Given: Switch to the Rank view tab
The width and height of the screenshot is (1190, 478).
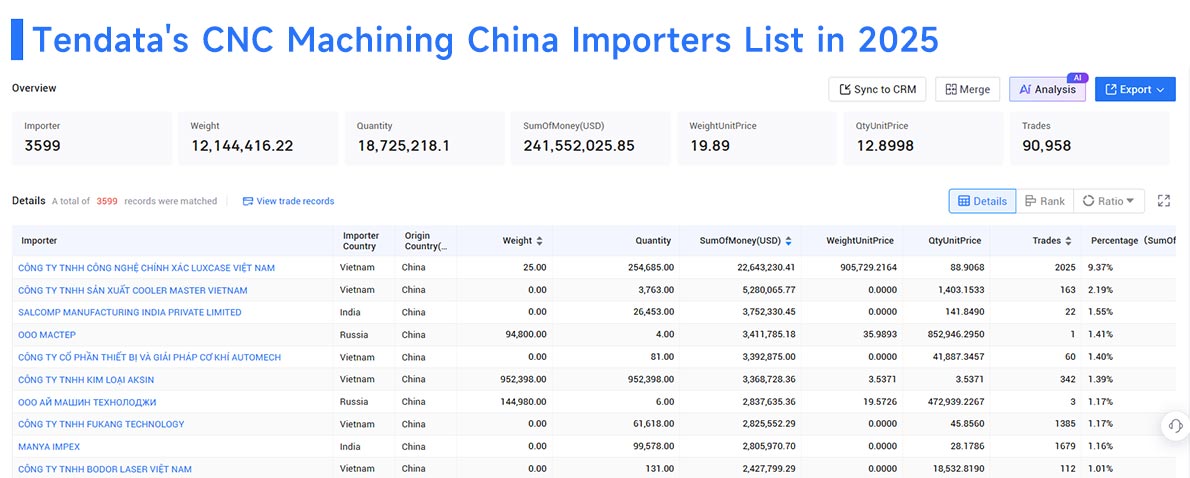Looking at the screenshot, I should (1044, 201).
